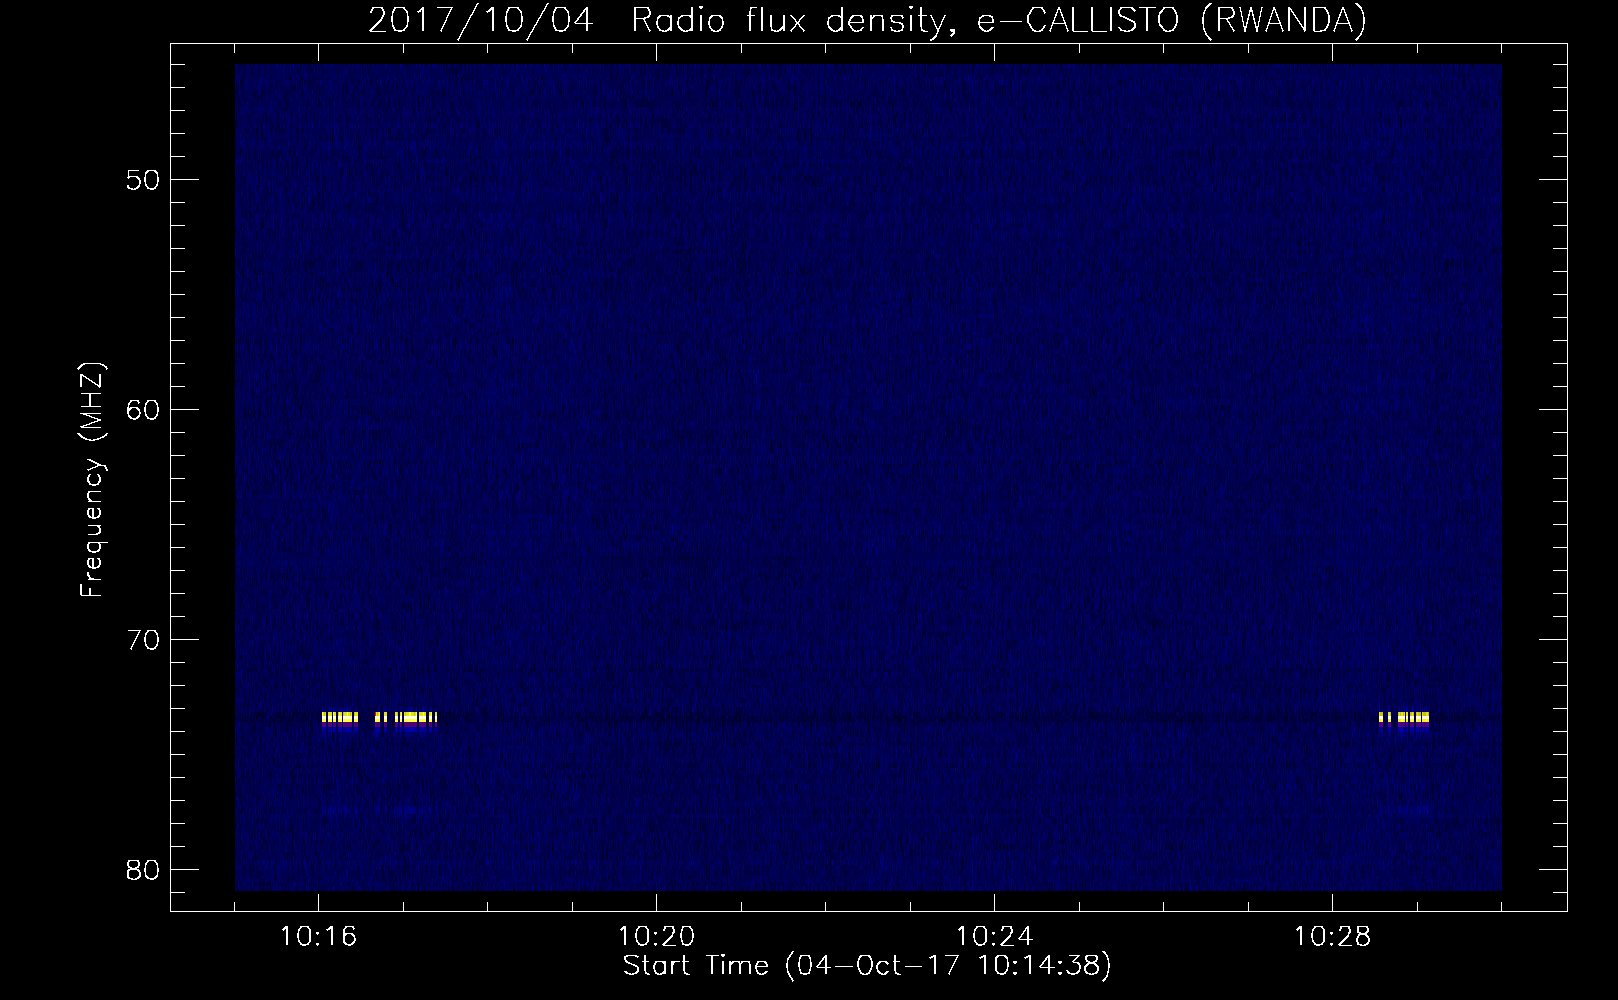Screen dimensions: 1618x1000
Task: Click the '10:16' time tick label
Action: pos(318,937)
